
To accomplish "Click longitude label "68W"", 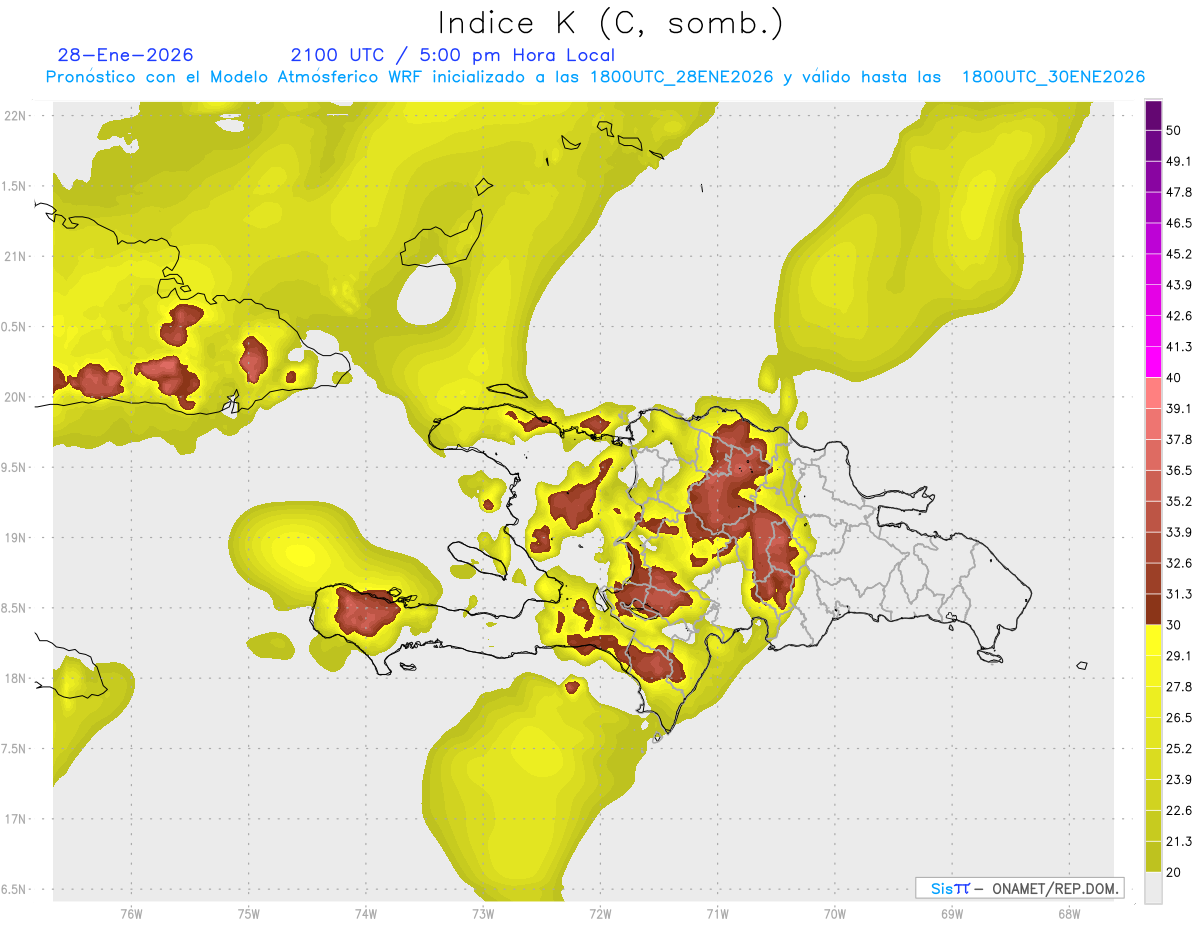I will coord(1069,914).
